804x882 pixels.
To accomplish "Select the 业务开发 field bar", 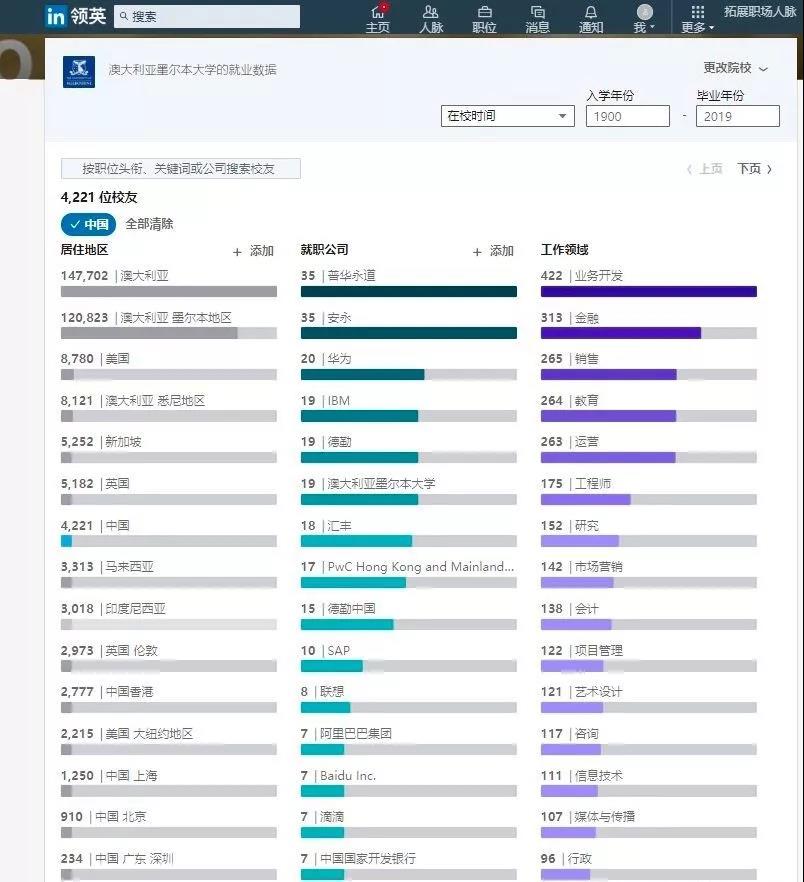I will coord(648,291).
